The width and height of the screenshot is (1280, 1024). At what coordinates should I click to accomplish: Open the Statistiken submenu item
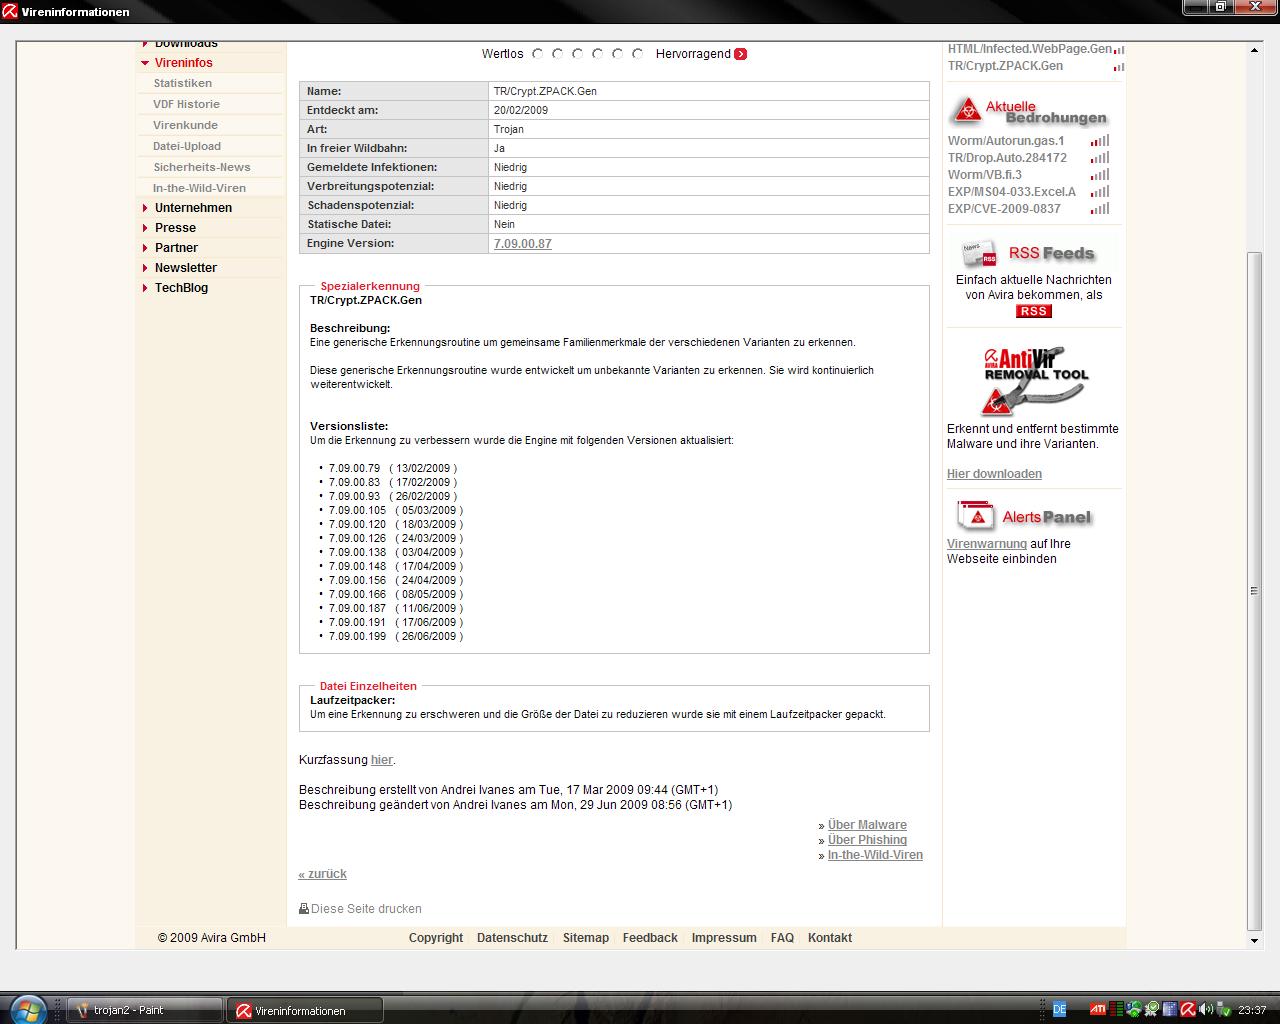tap(182, 83)
